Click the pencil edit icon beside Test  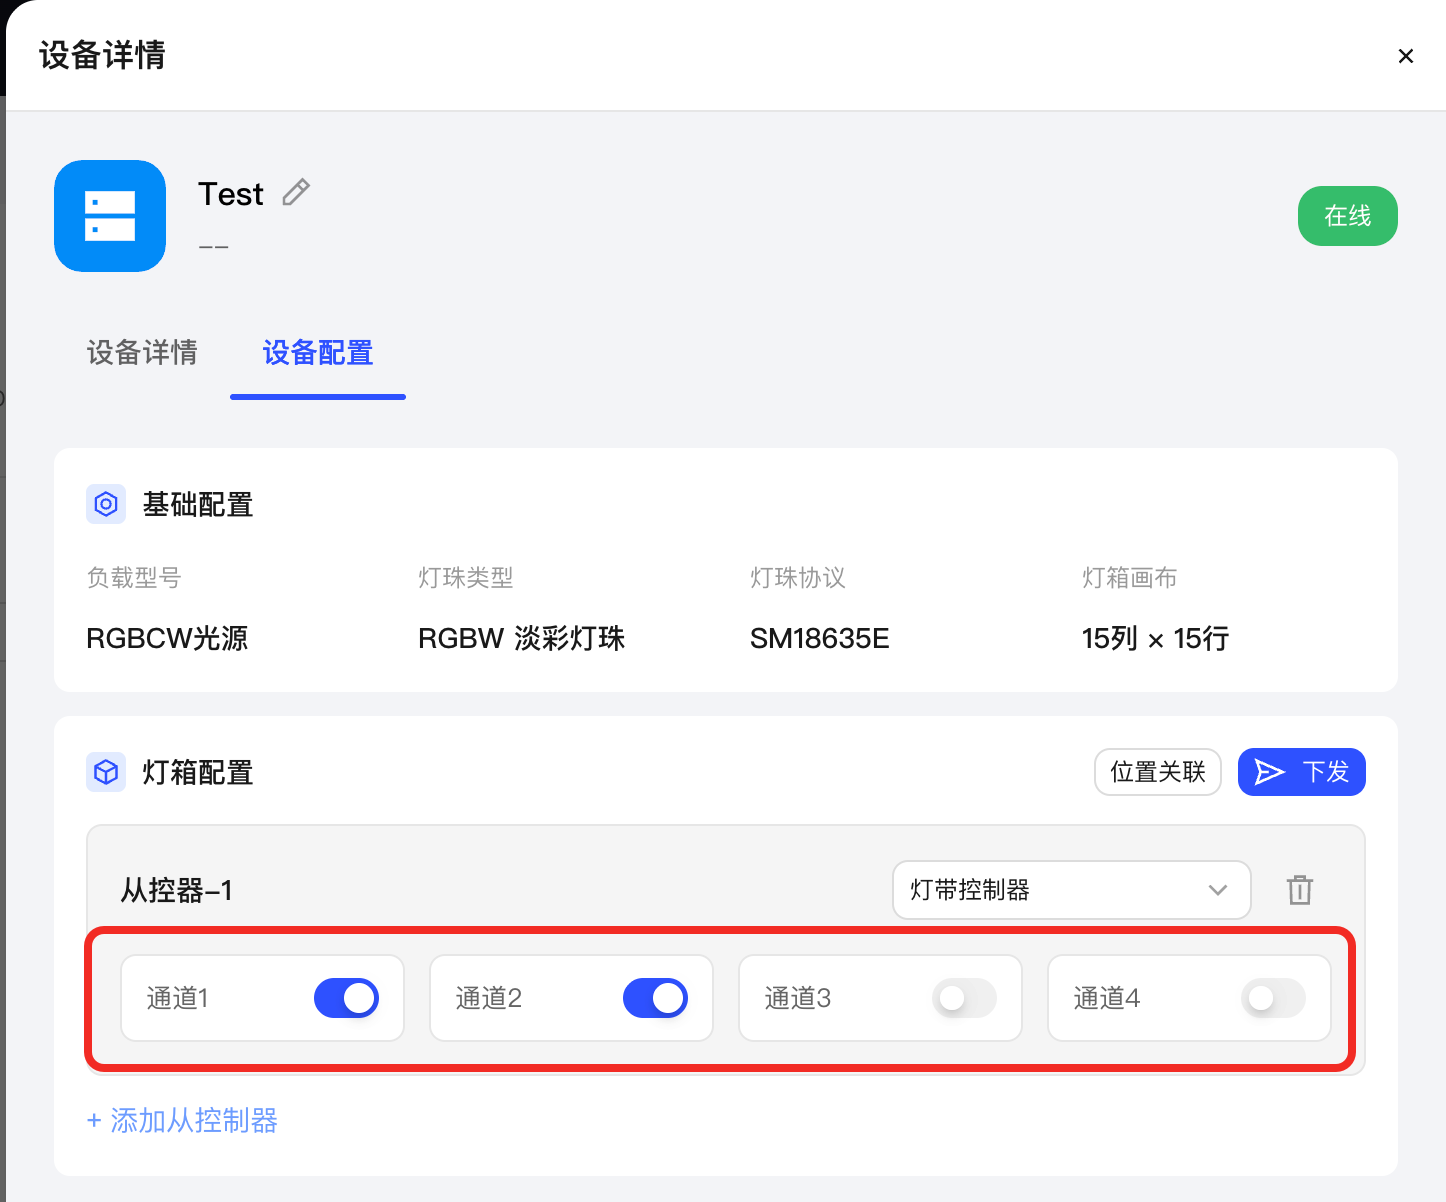click(x=296, y=192)
